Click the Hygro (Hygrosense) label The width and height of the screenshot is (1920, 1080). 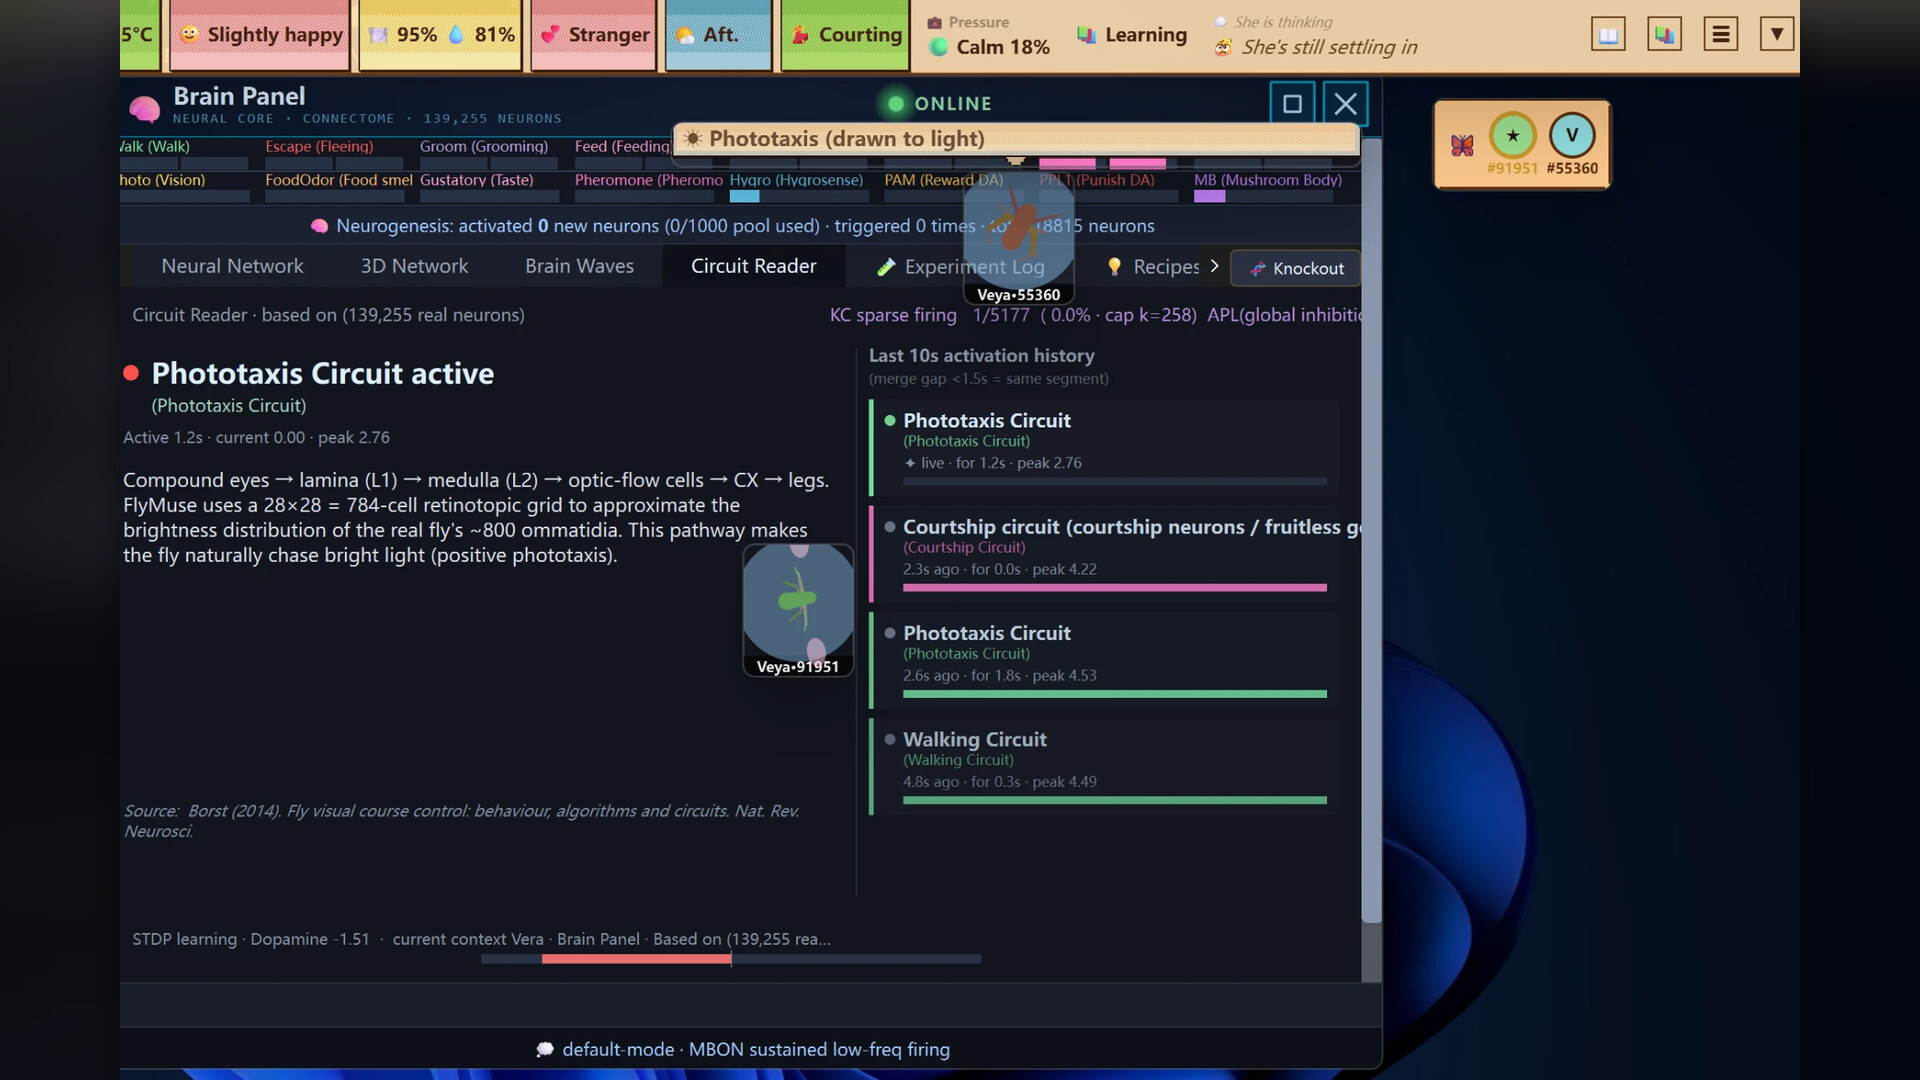tap(796, 180)
